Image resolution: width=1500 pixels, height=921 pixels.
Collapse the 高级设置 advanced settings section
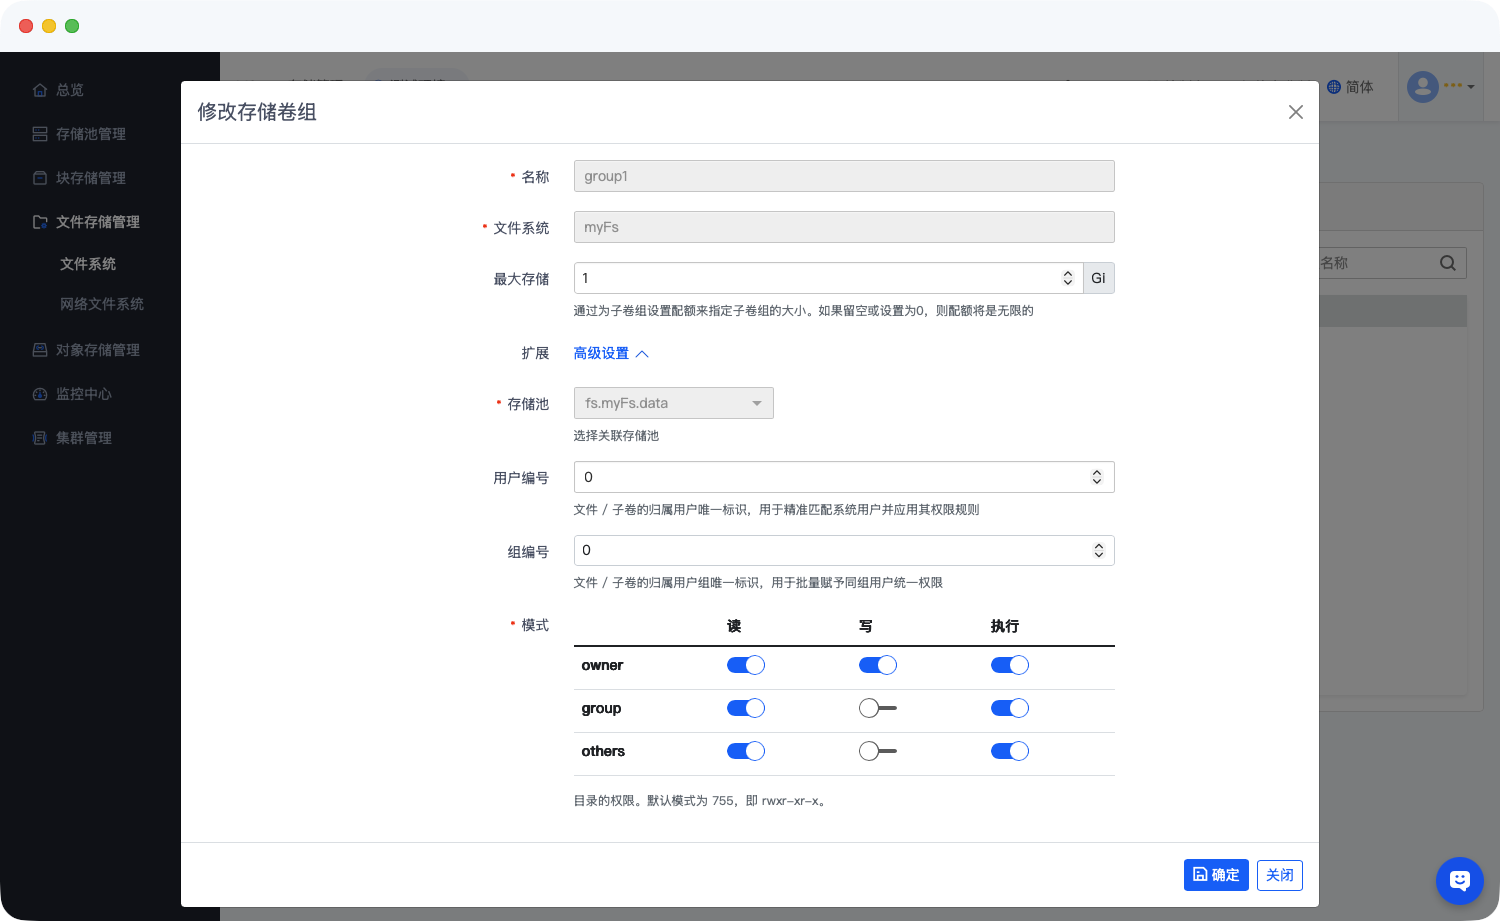point(611,354)
